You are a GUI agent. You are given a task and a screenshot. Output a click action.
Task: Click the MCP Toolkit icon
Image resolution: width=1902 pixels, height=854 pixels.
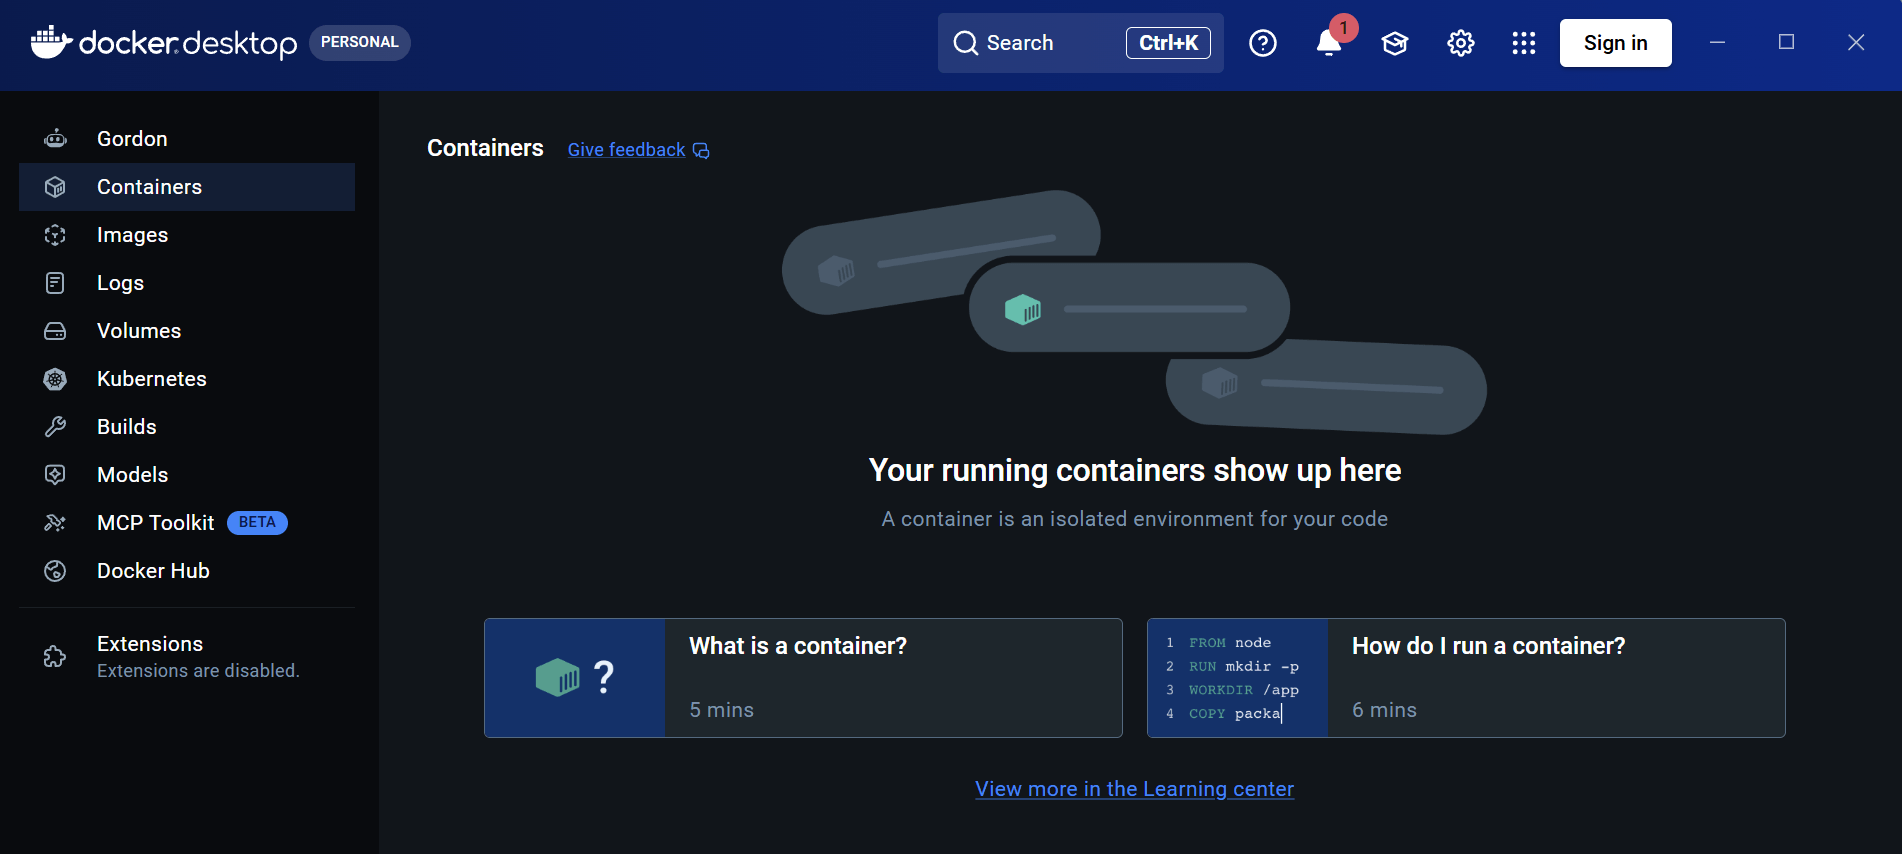point(55,523)
